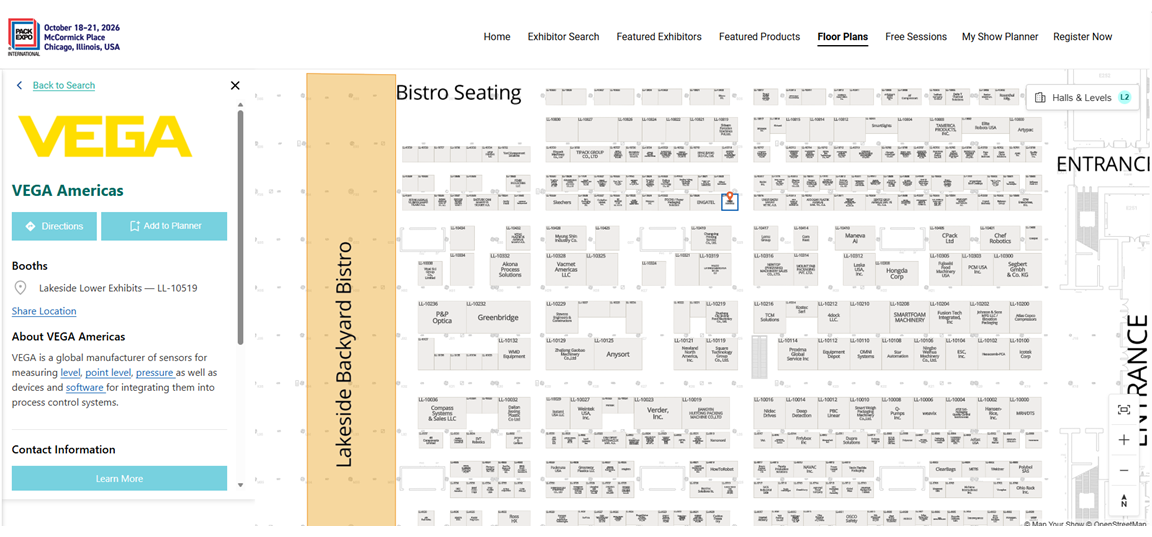Screen dimensions: 1152x537
Task: Click the Greenbridge booth on the map
Action: tap(498, 317)
